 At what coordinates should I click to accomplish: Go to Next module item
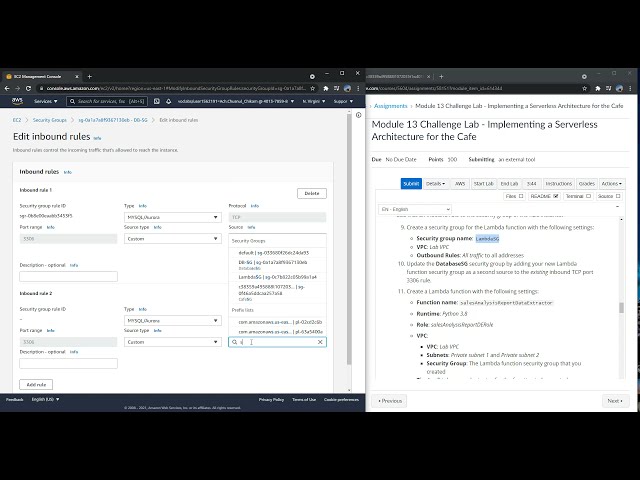coord(616,401)
